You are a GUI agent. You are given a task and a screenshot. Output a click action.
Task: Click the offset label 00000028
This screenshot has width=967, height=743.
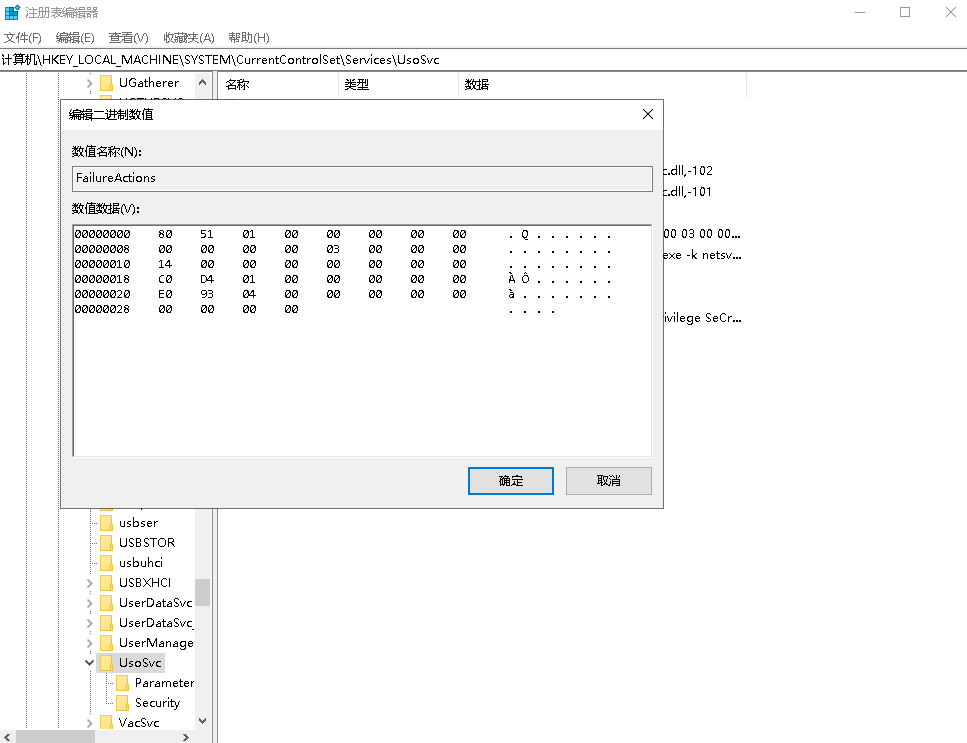pyautogui.click(x=102, y=310)
